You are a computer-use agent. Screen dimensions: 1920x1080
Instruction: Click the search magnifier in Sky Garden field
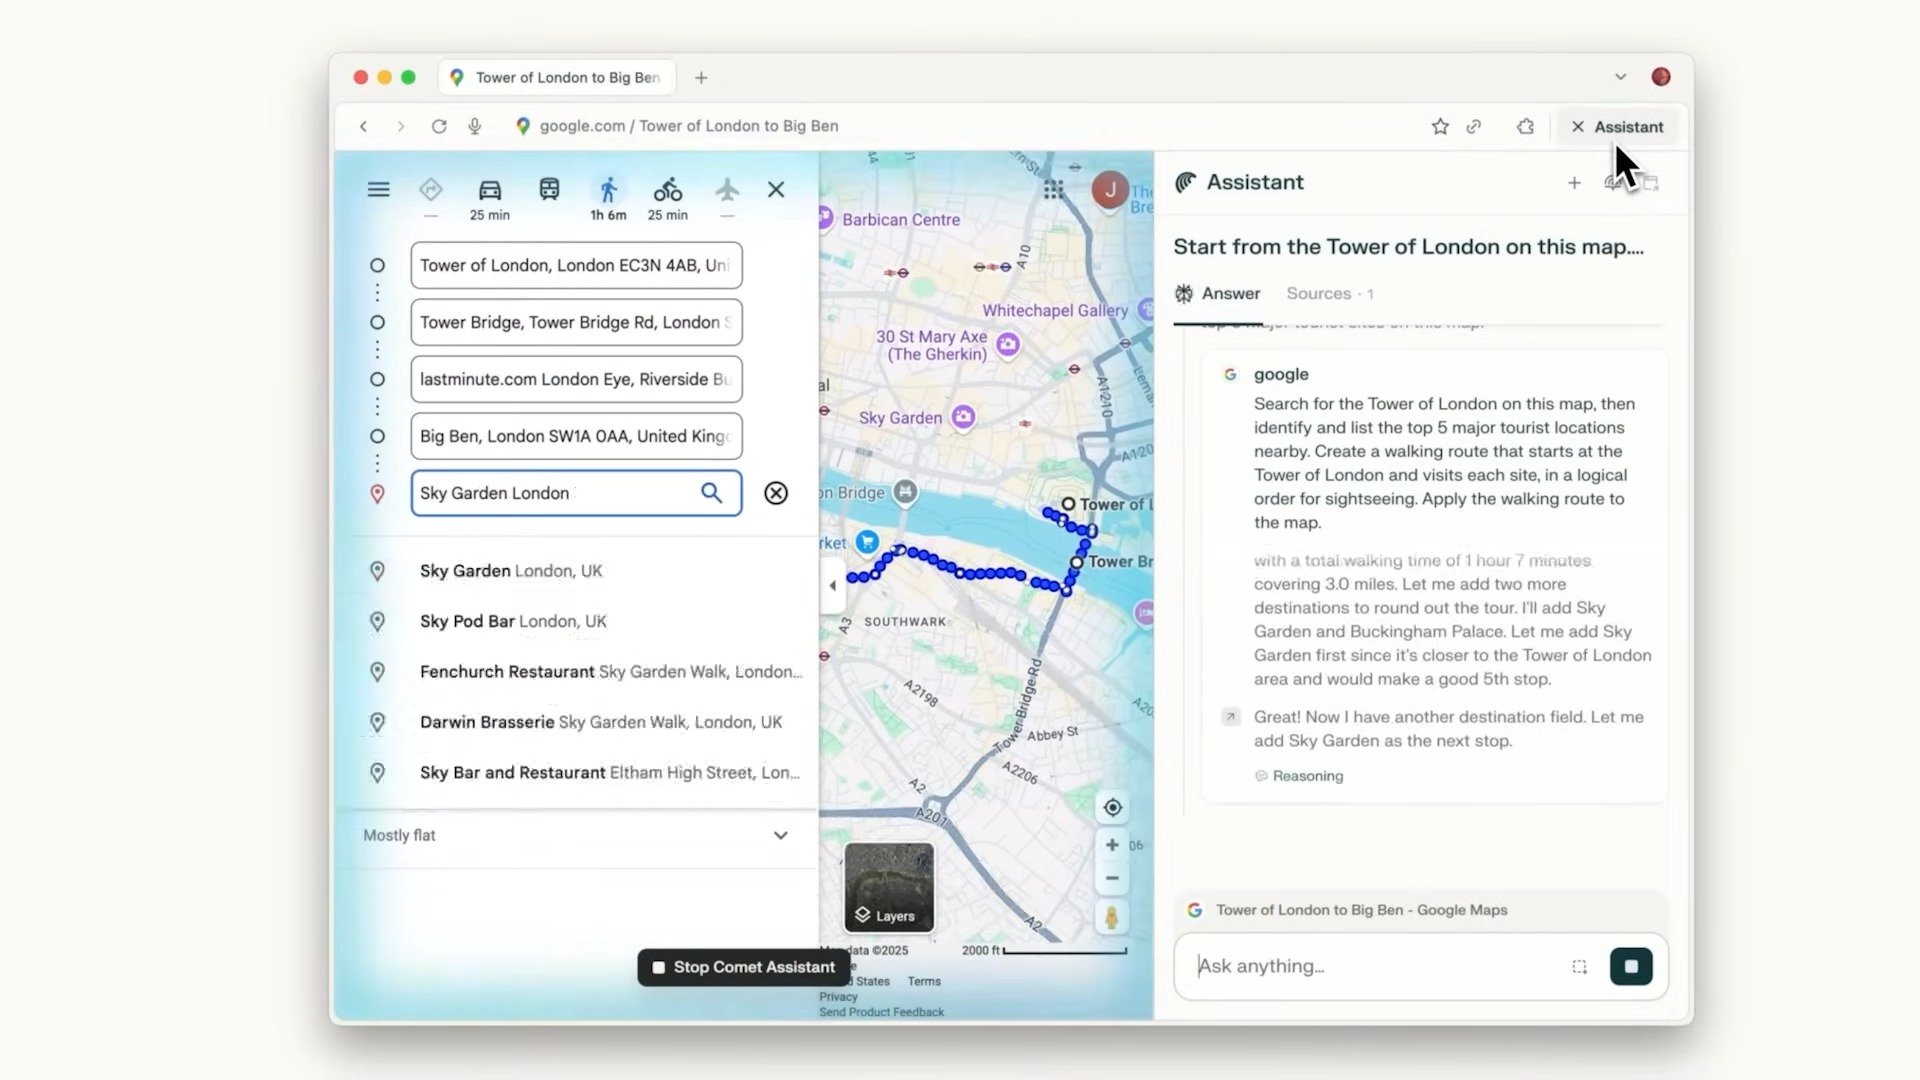coord(711,493)
